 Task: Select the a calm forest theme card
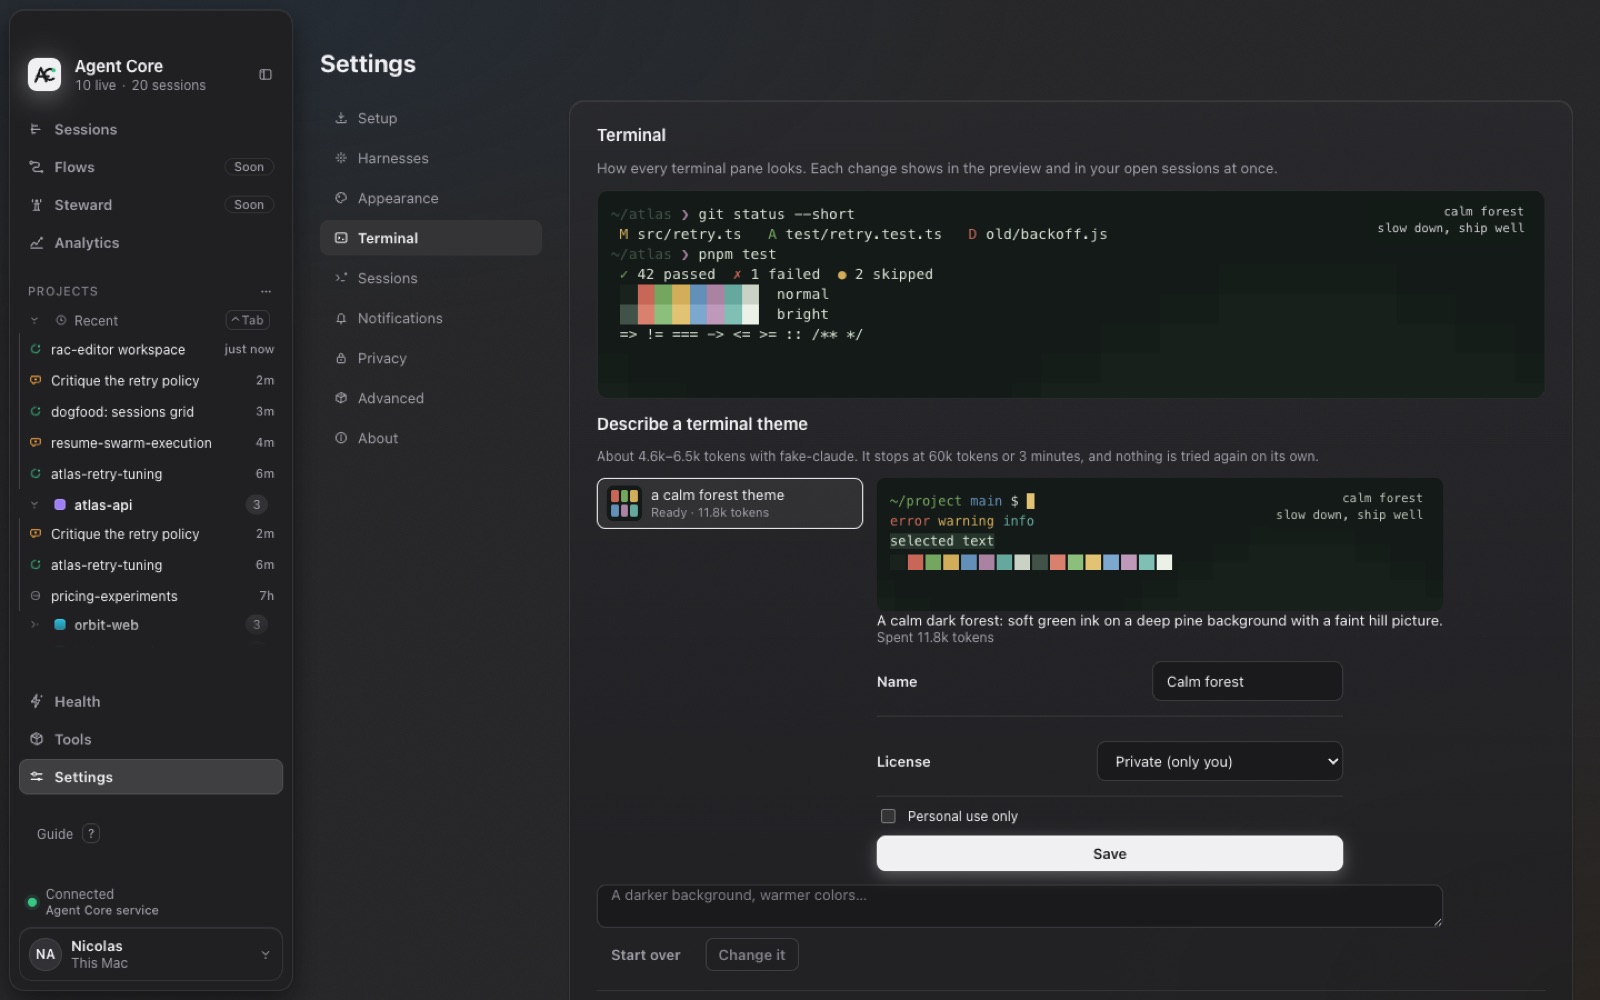point(729,503)
